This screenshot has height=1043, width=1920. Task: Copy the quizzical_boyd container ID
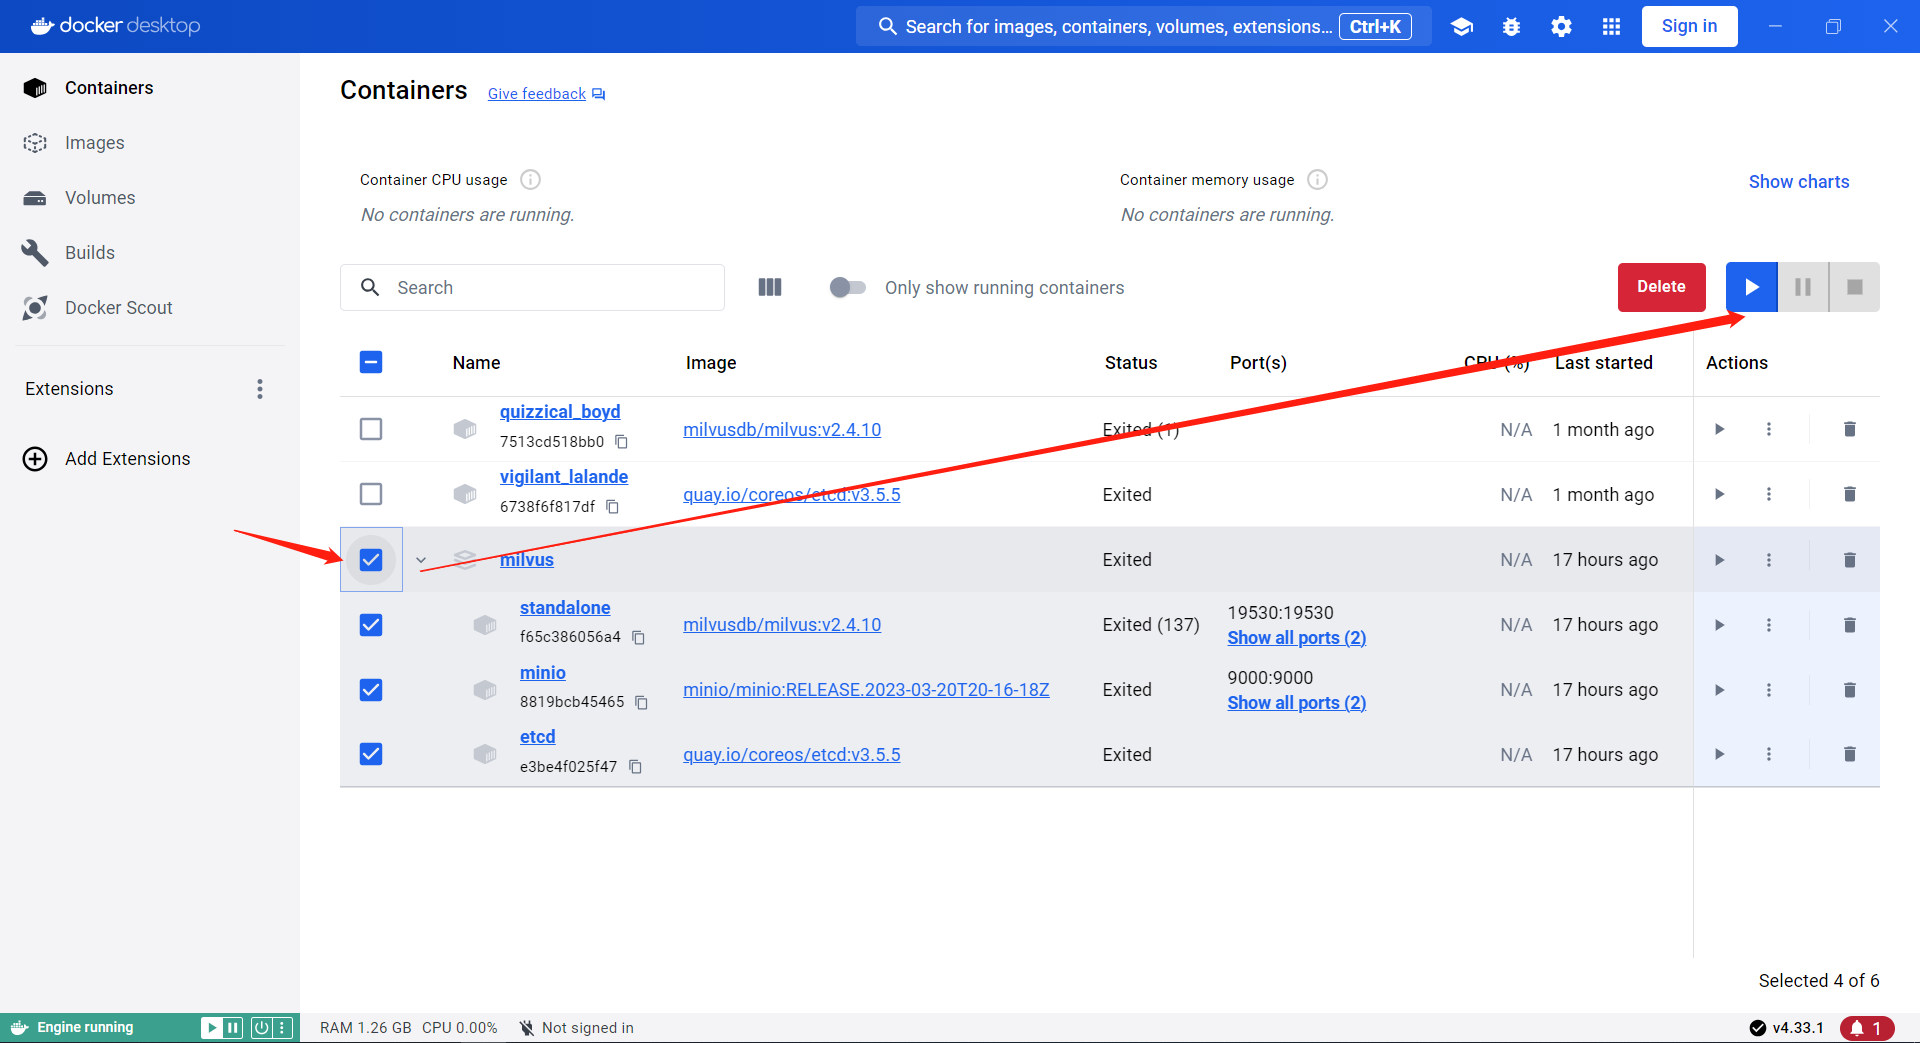[621, 442]
